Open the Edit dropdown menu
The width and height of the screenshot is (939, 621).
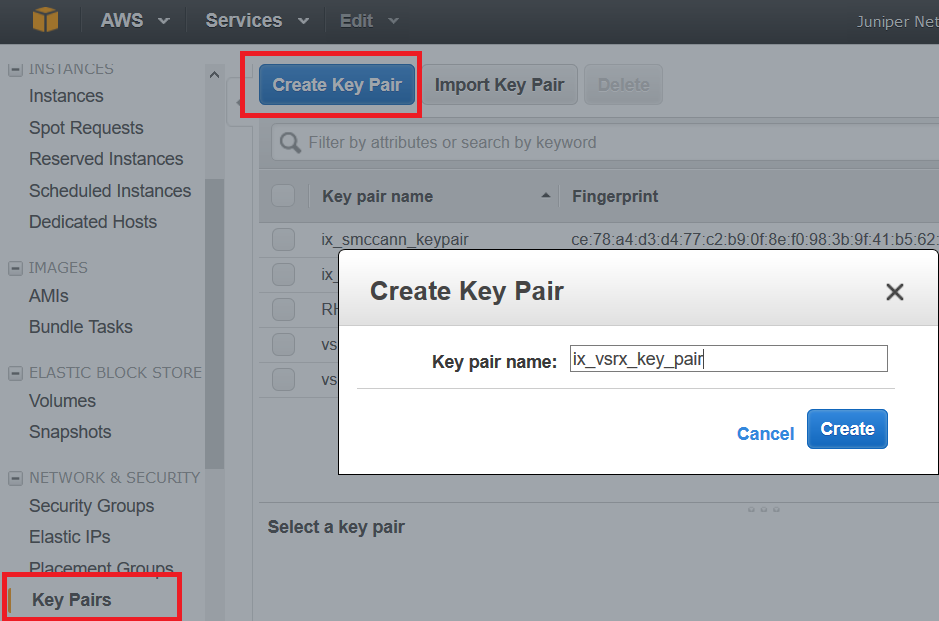coord(369,20)
